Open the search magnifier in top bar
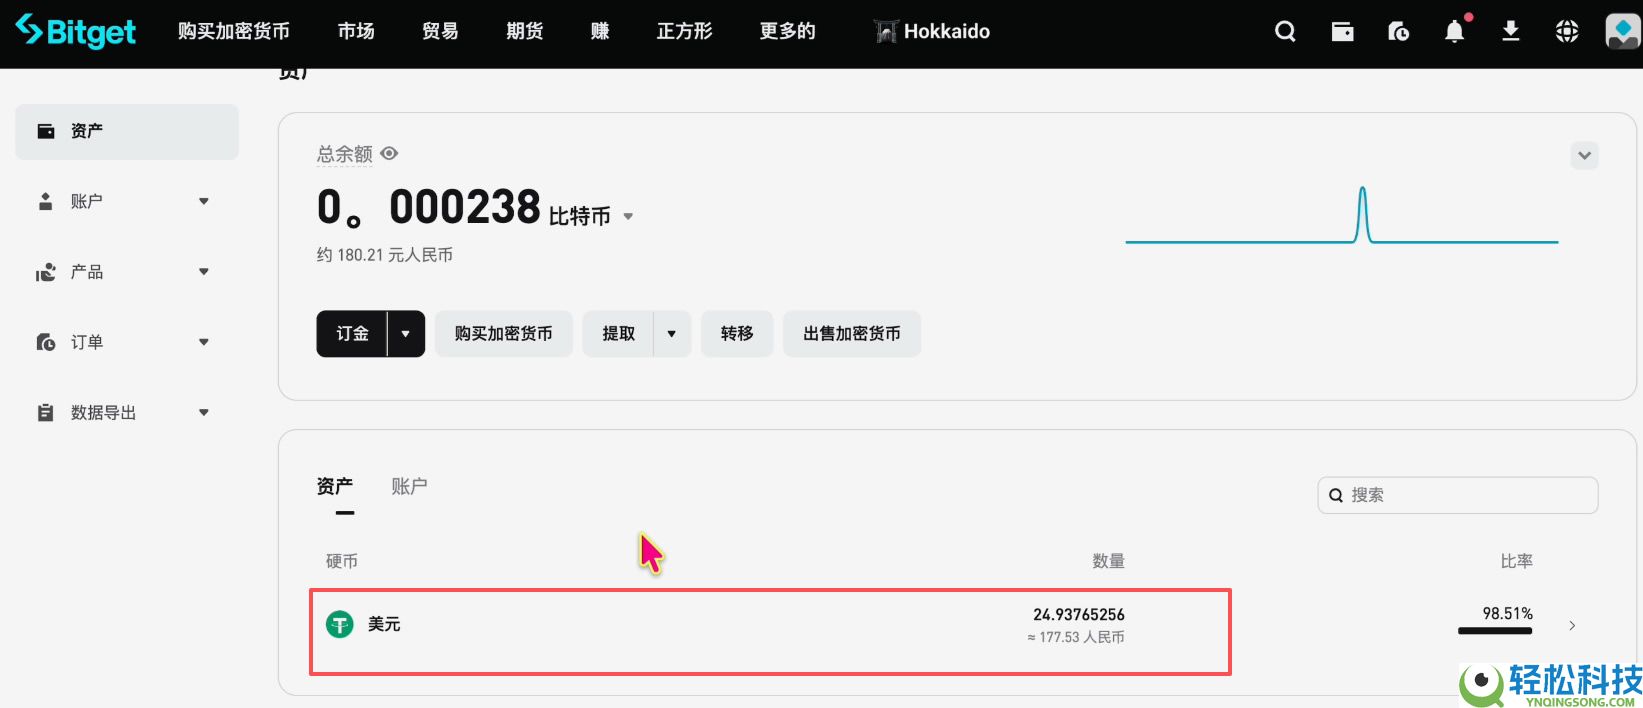Image resolution: width=1643 pixels, height=708 pixels. point(1286,32)
